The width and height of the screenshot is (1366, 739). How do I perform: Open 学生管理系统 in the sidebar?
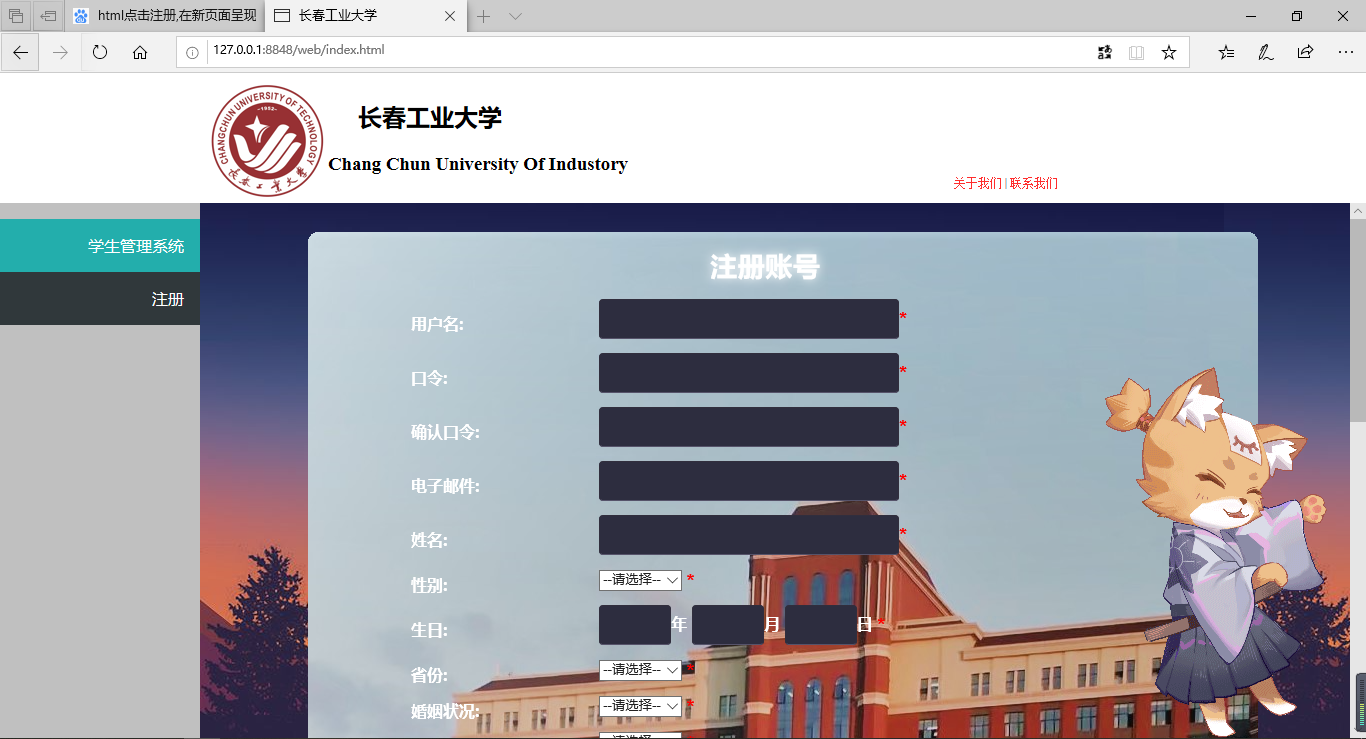click(100, 246)
